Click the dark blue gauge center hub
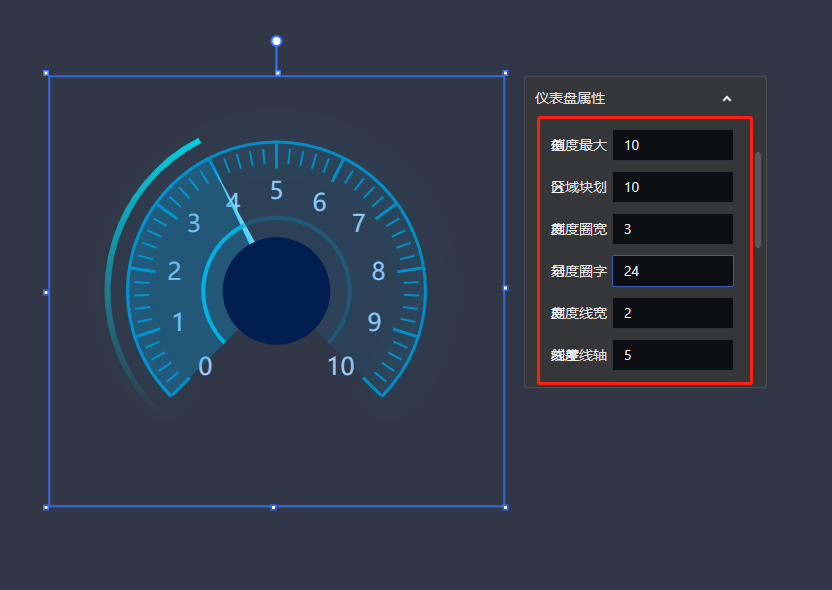This screenshot has height=590, width=832. [x=276, y=291]
